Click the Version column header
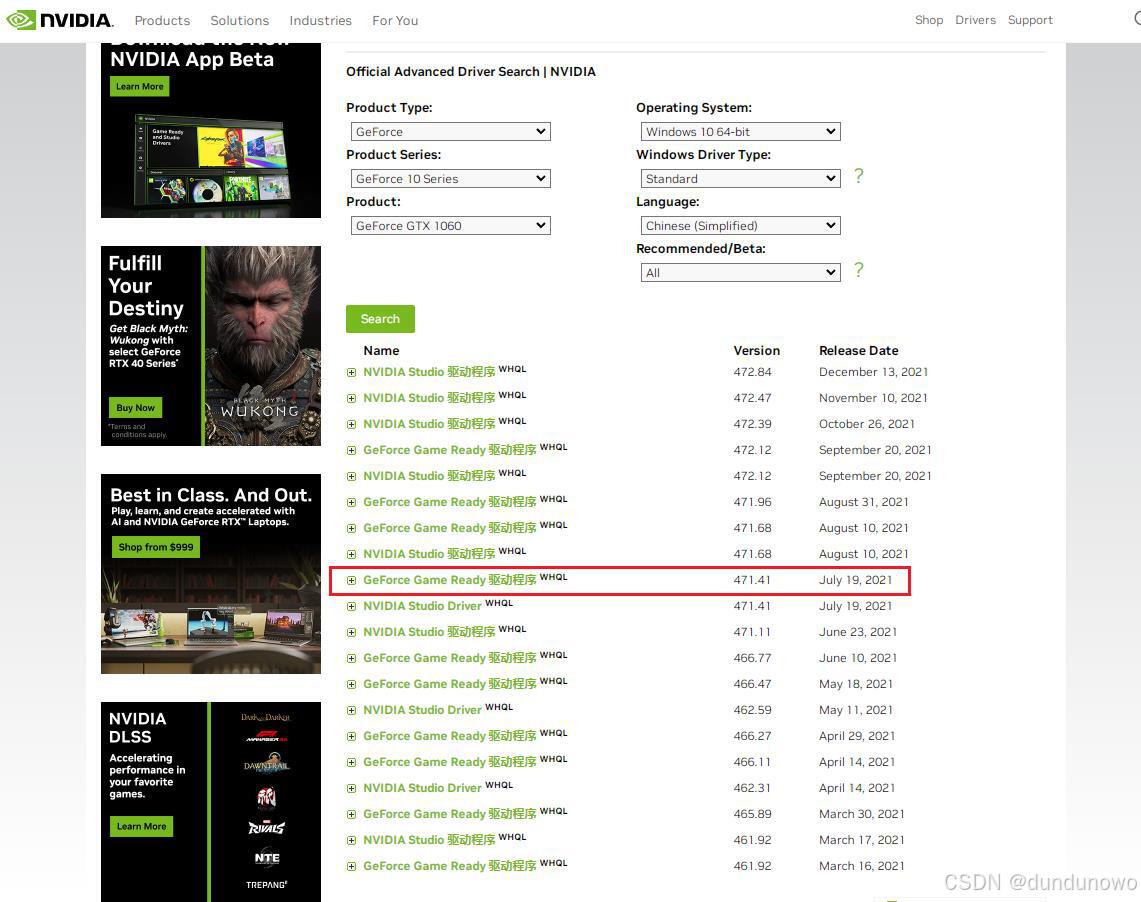 (x=756, y=351)
